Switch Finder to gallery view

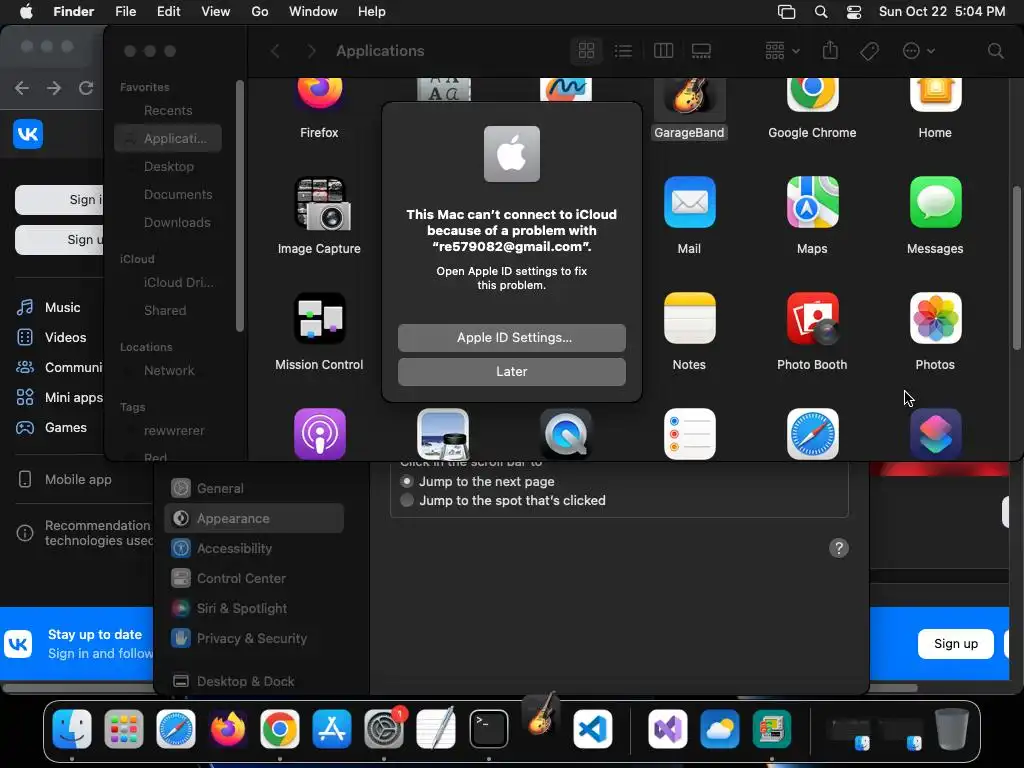point(701,51)
